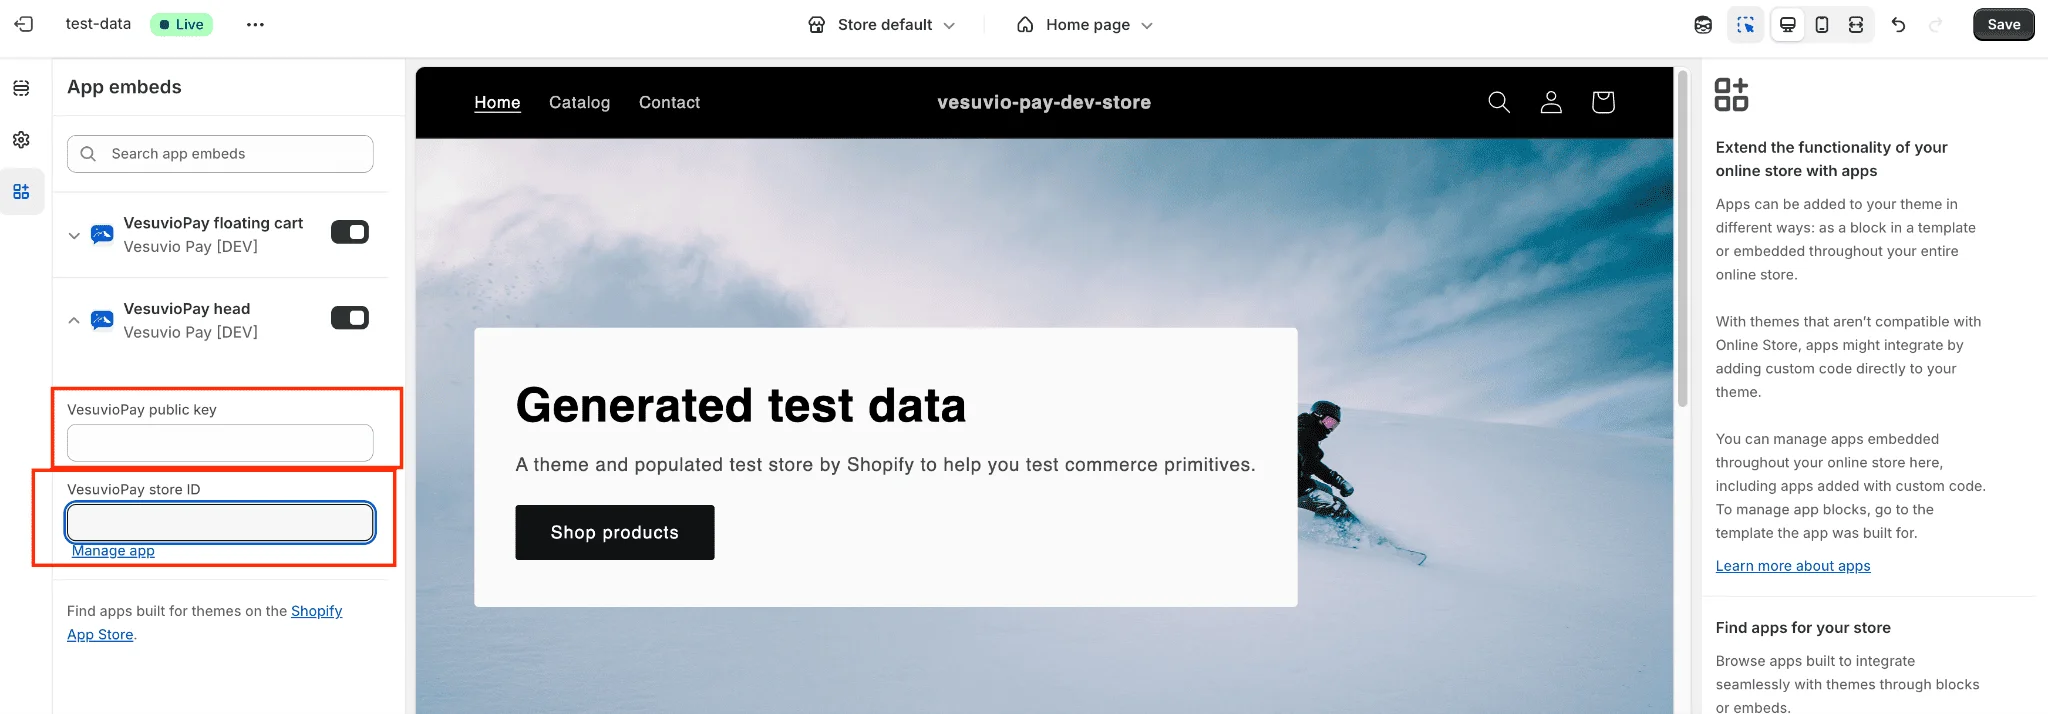Disable VesuvioPay floating cart embed
2048x714 pixels.
coord(350,232)
